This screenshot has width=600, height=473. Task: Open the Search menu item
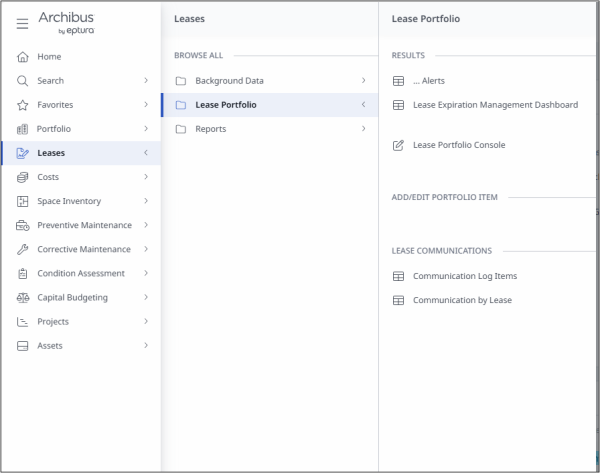tap(51, 81)
